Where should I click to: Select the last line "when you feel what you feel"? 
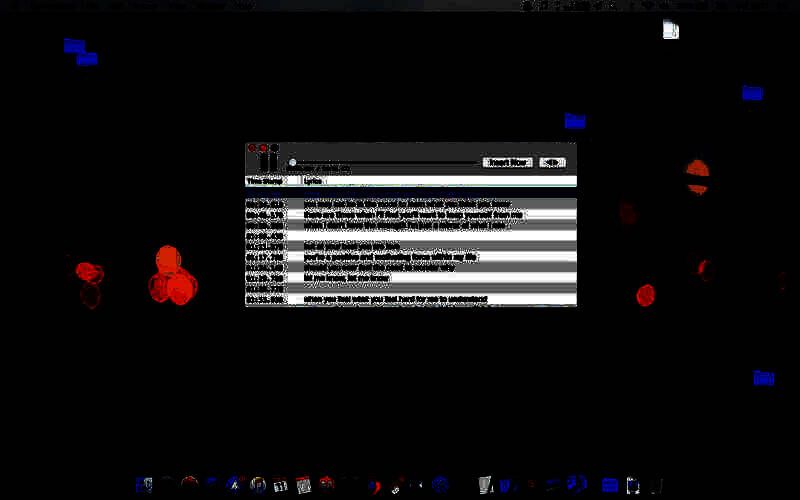point(400,299)
